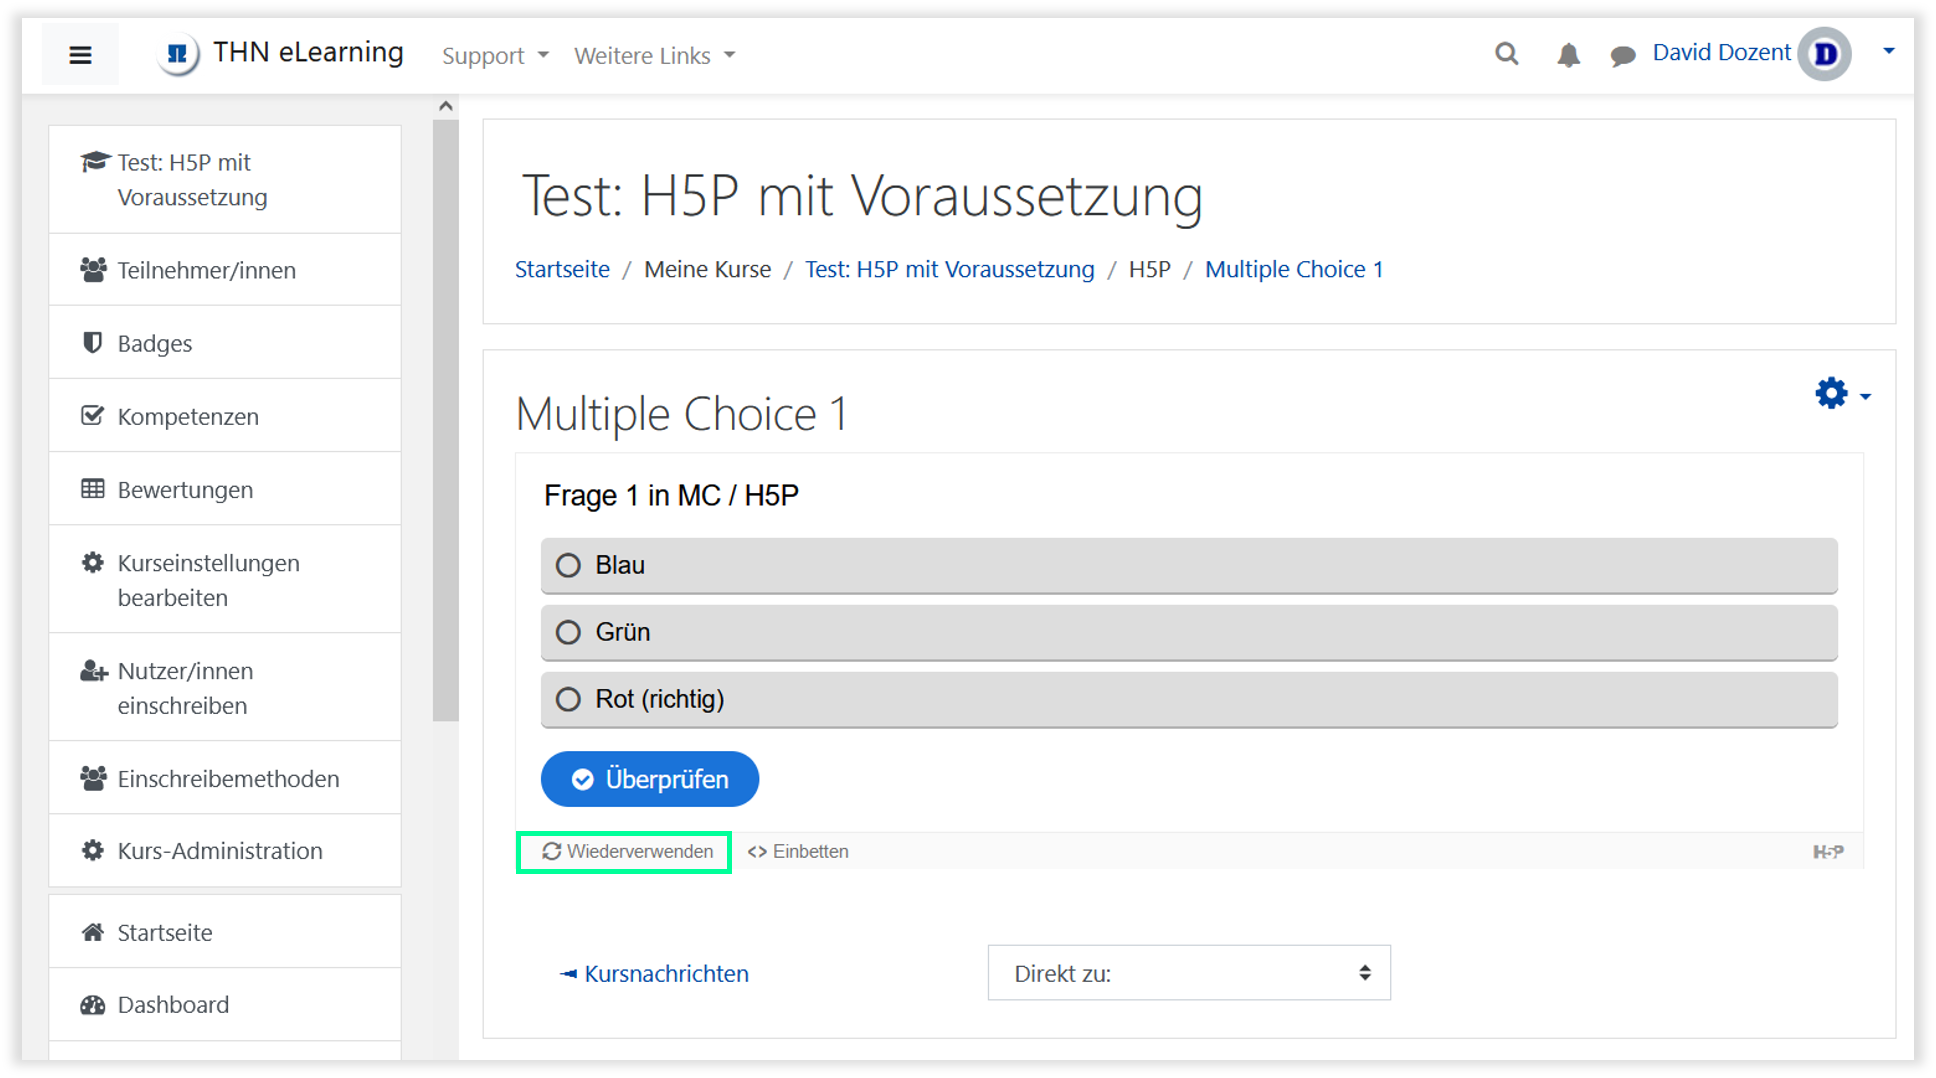The height and width of the screenshot is (1078, 1936).
Task: Expand the Support dropdown menu
Action: [x=495, y=56]
